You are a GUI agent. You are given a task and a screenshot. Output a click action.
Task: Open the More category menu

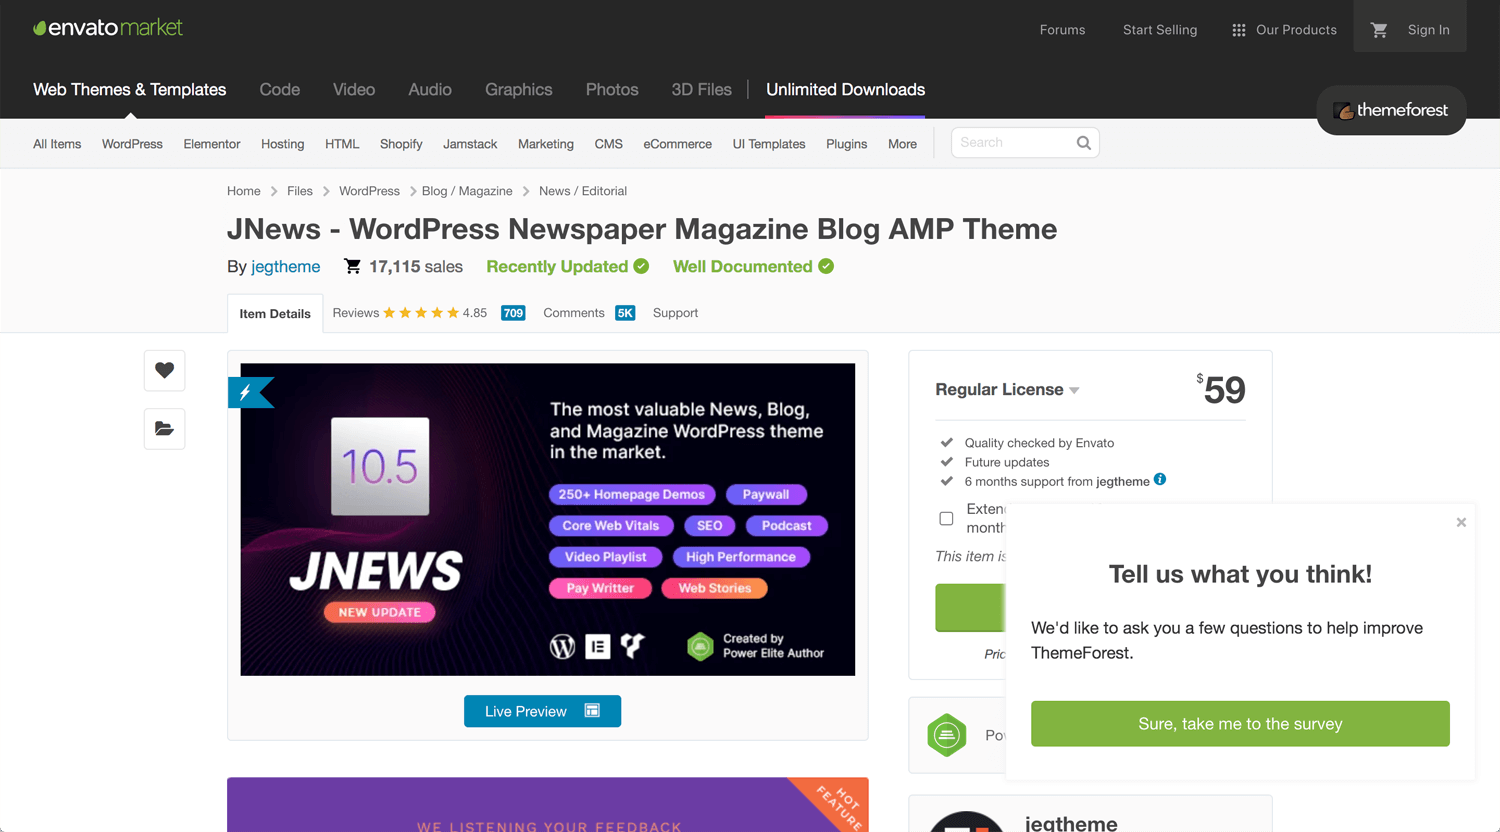902,144
